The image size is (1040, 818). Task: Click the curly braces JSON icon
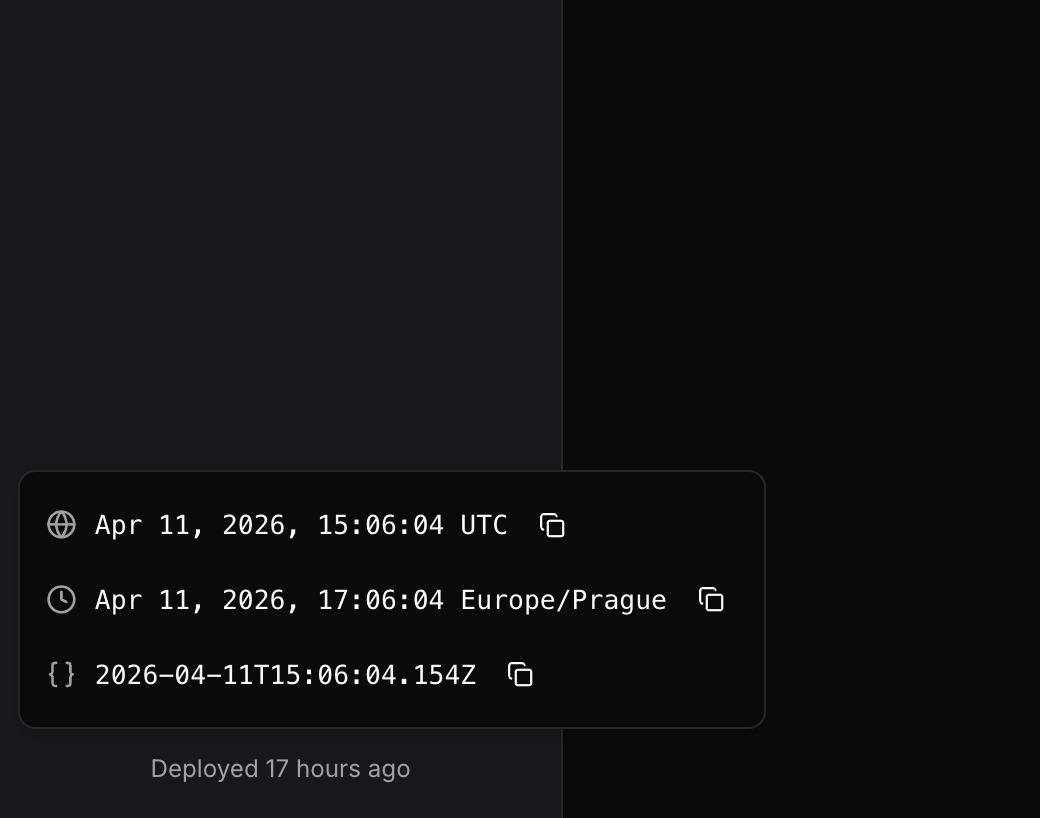coord(62,674)
